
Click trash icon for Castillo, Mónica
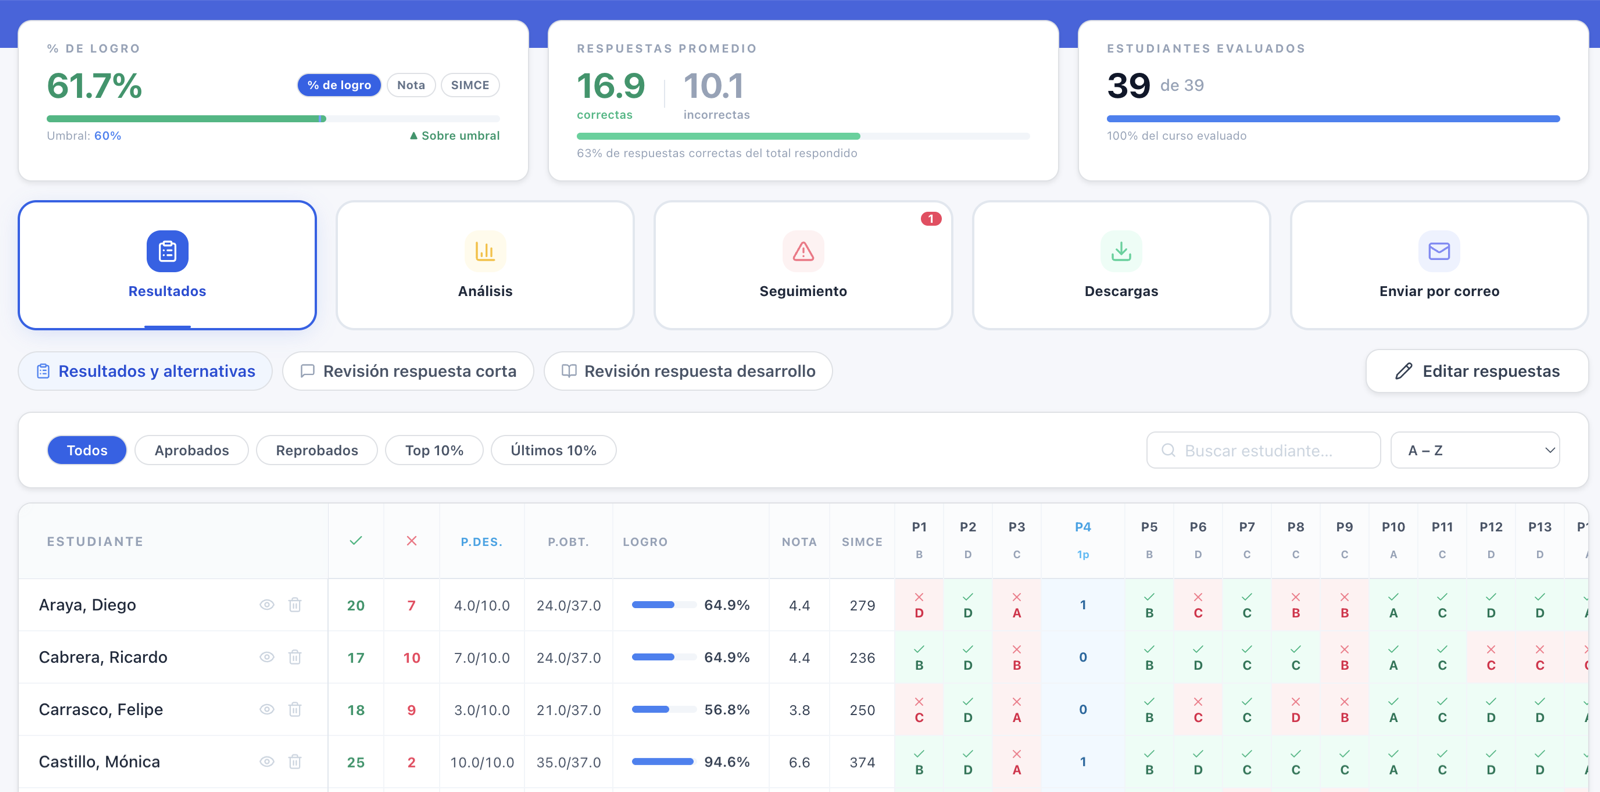point(295,762)
